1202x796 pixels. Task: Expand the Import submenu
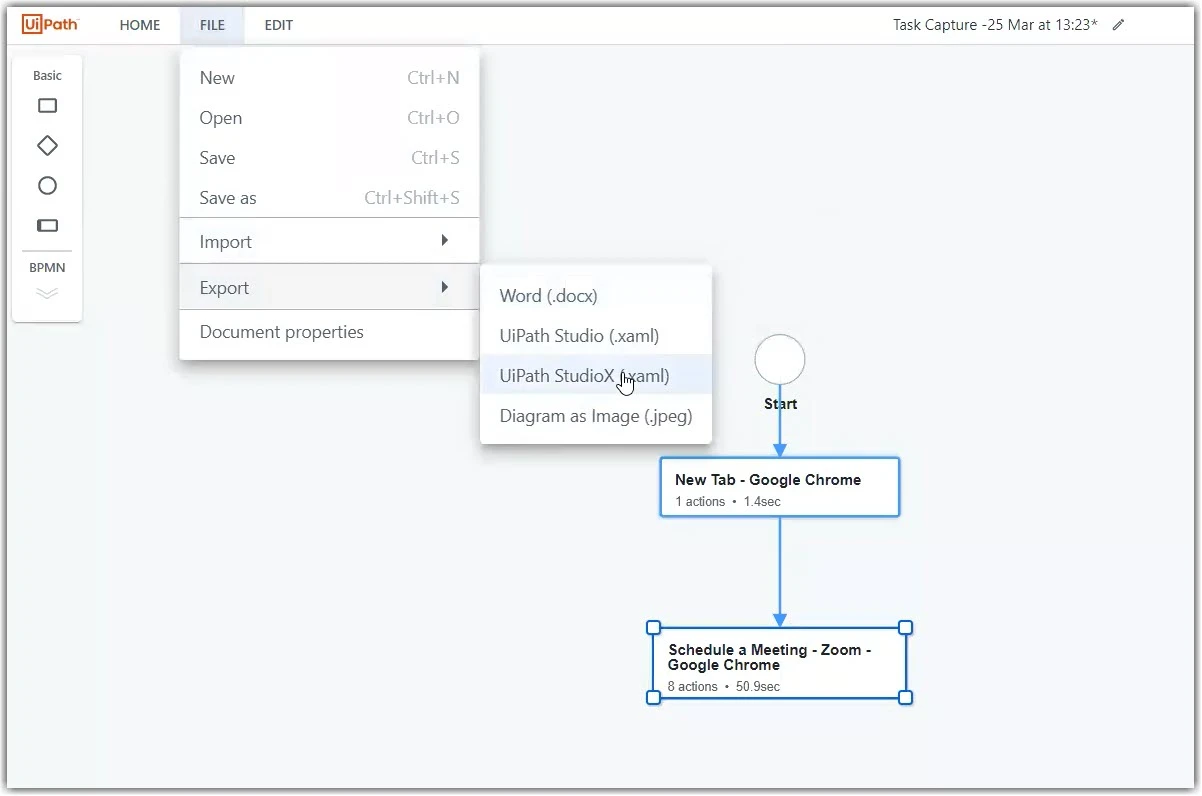[329, 242]
